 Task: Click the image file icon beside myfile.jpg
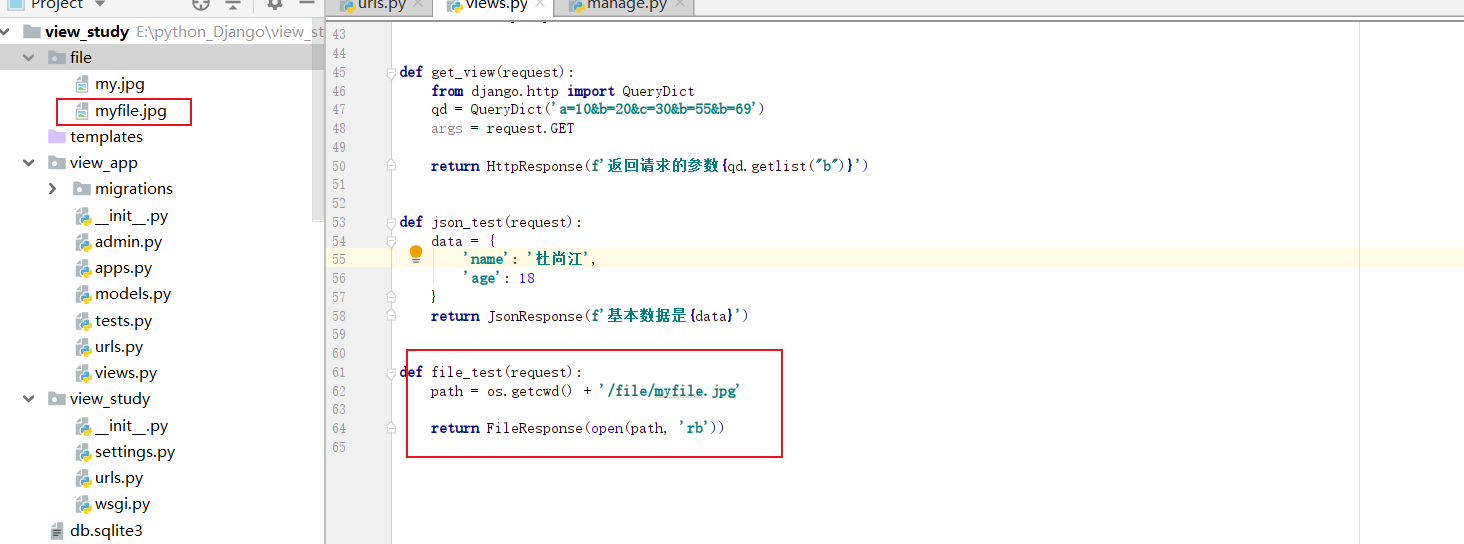(x=82, y=111)
